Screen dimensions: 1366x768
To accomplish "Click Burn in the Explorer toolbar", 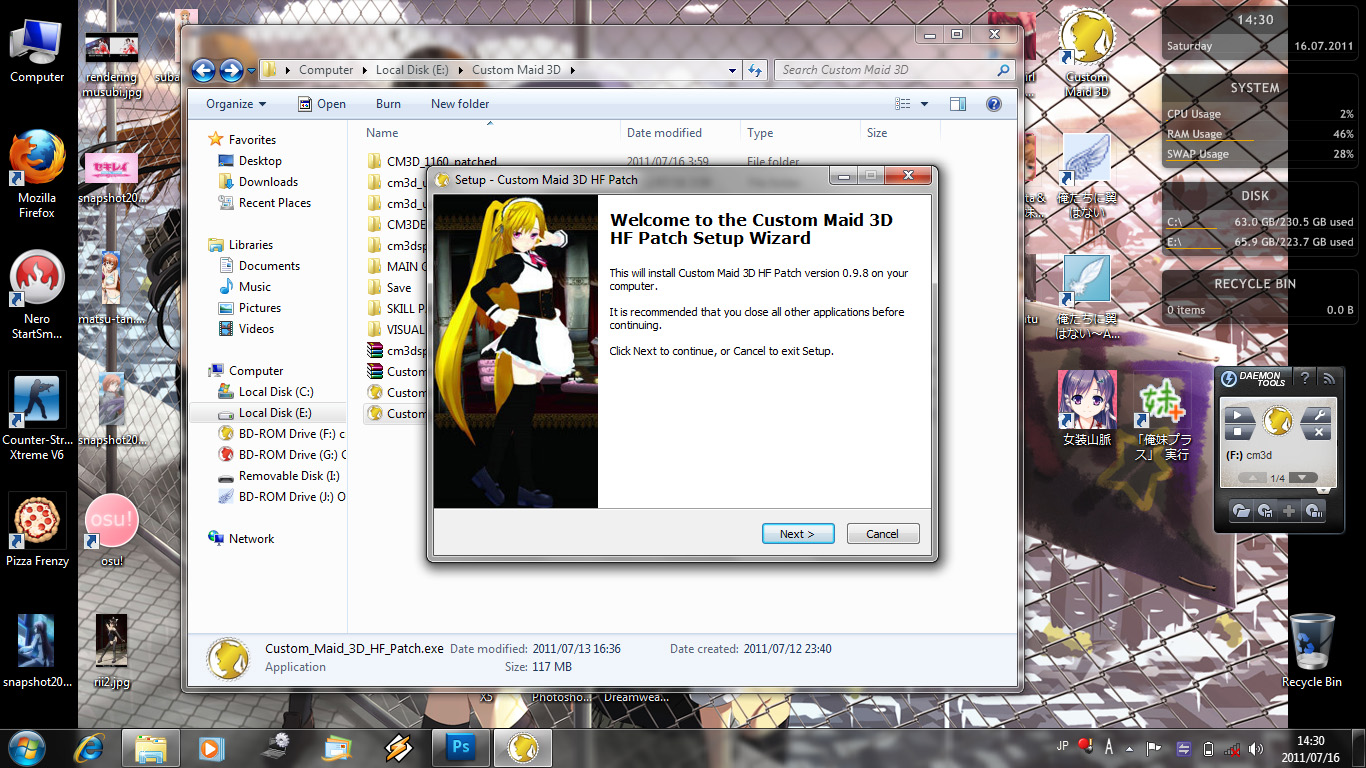I will coord(388,104).
